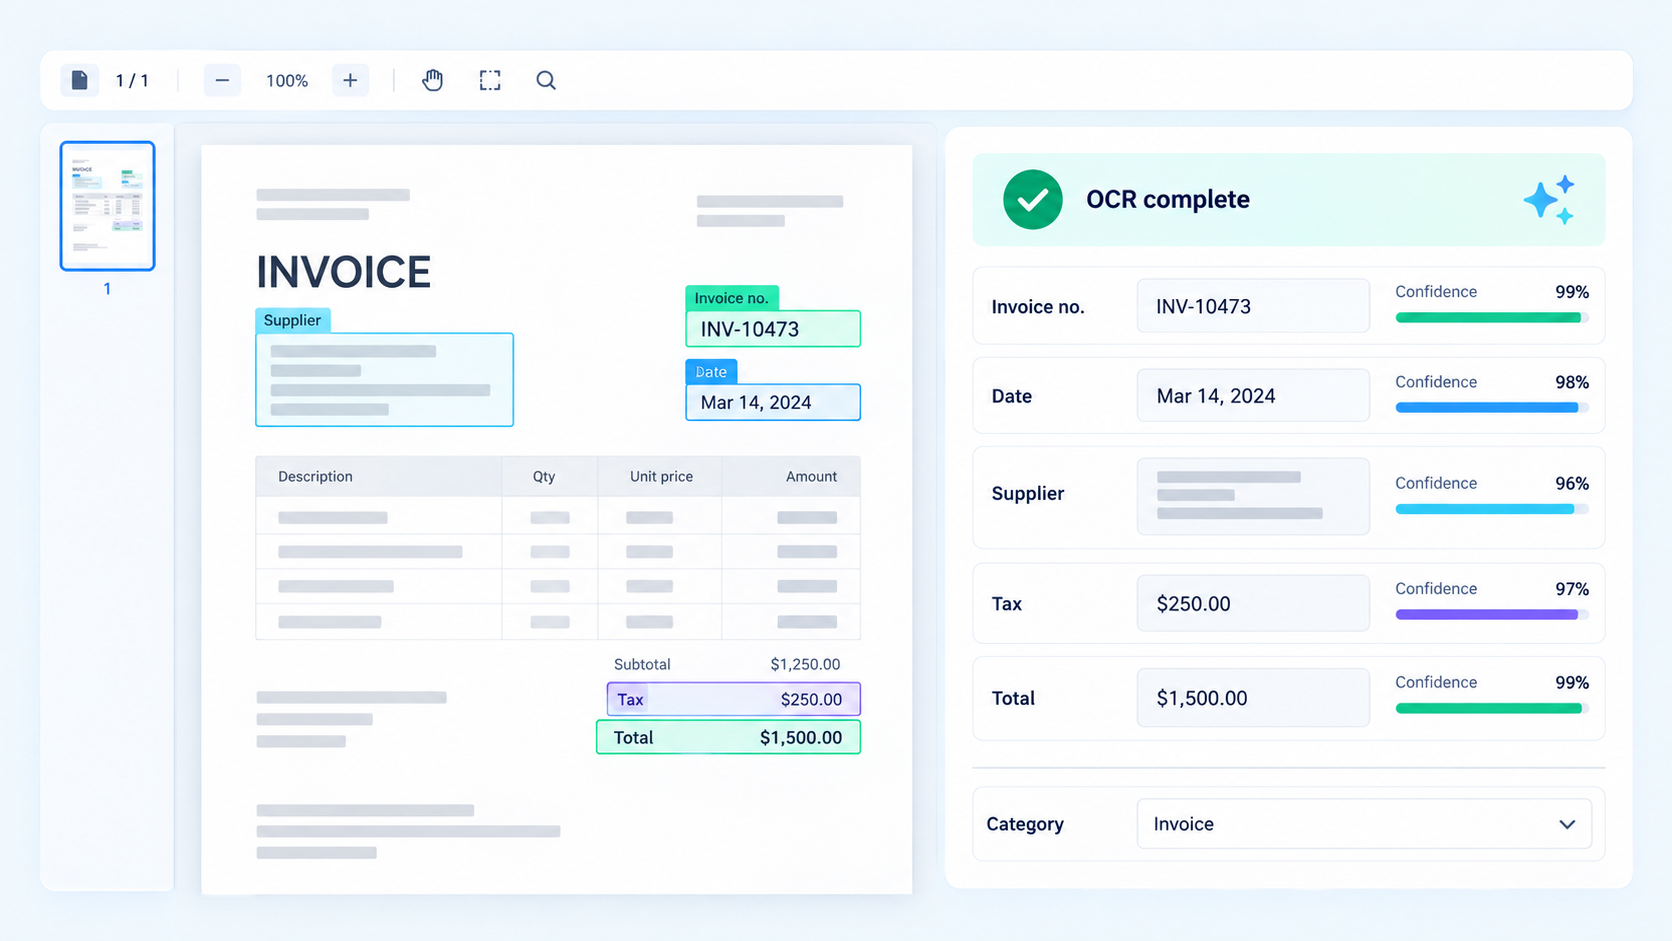Edit the Invoice no. field INV-10473
1672x941 pixels.
point(1253,306)
